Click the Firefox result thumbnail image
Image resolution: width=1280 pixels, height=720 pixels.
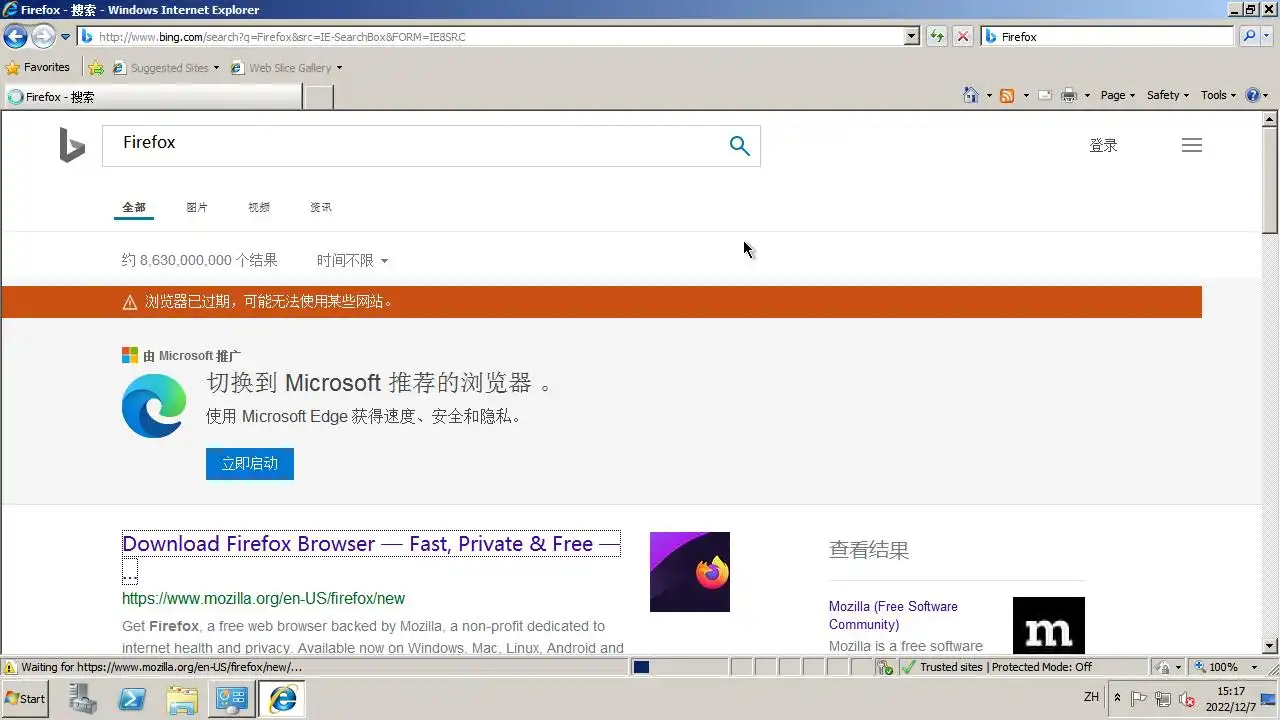690,572
